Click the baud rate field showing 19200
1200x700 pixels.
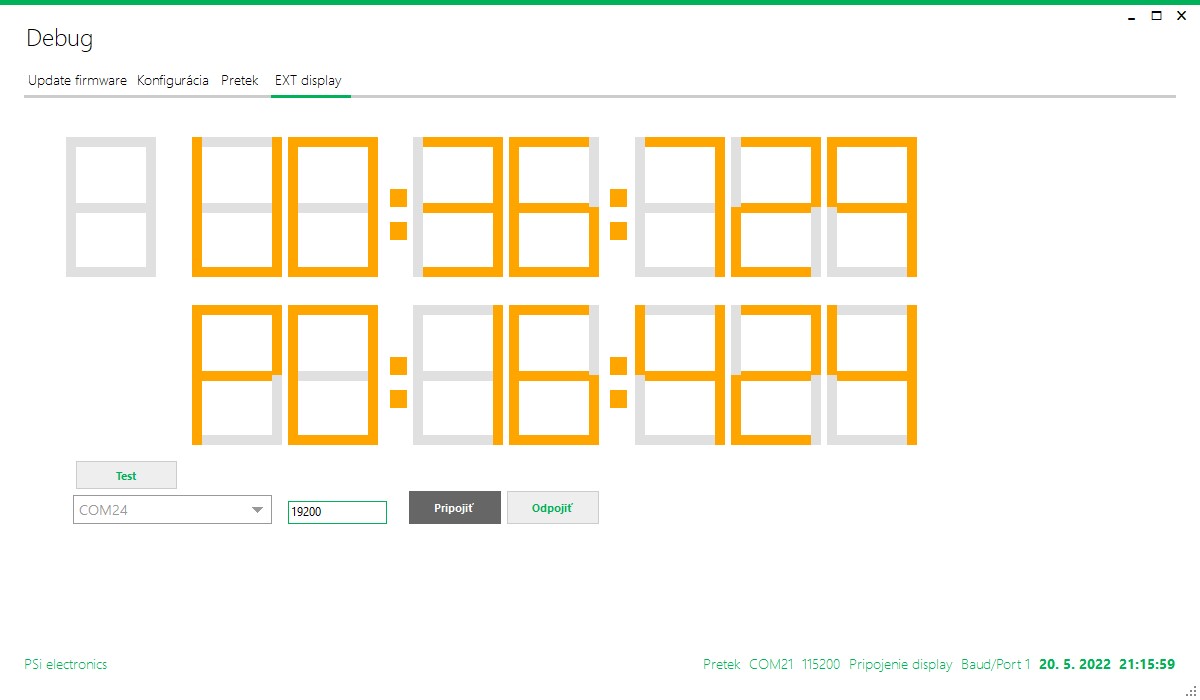337,512
